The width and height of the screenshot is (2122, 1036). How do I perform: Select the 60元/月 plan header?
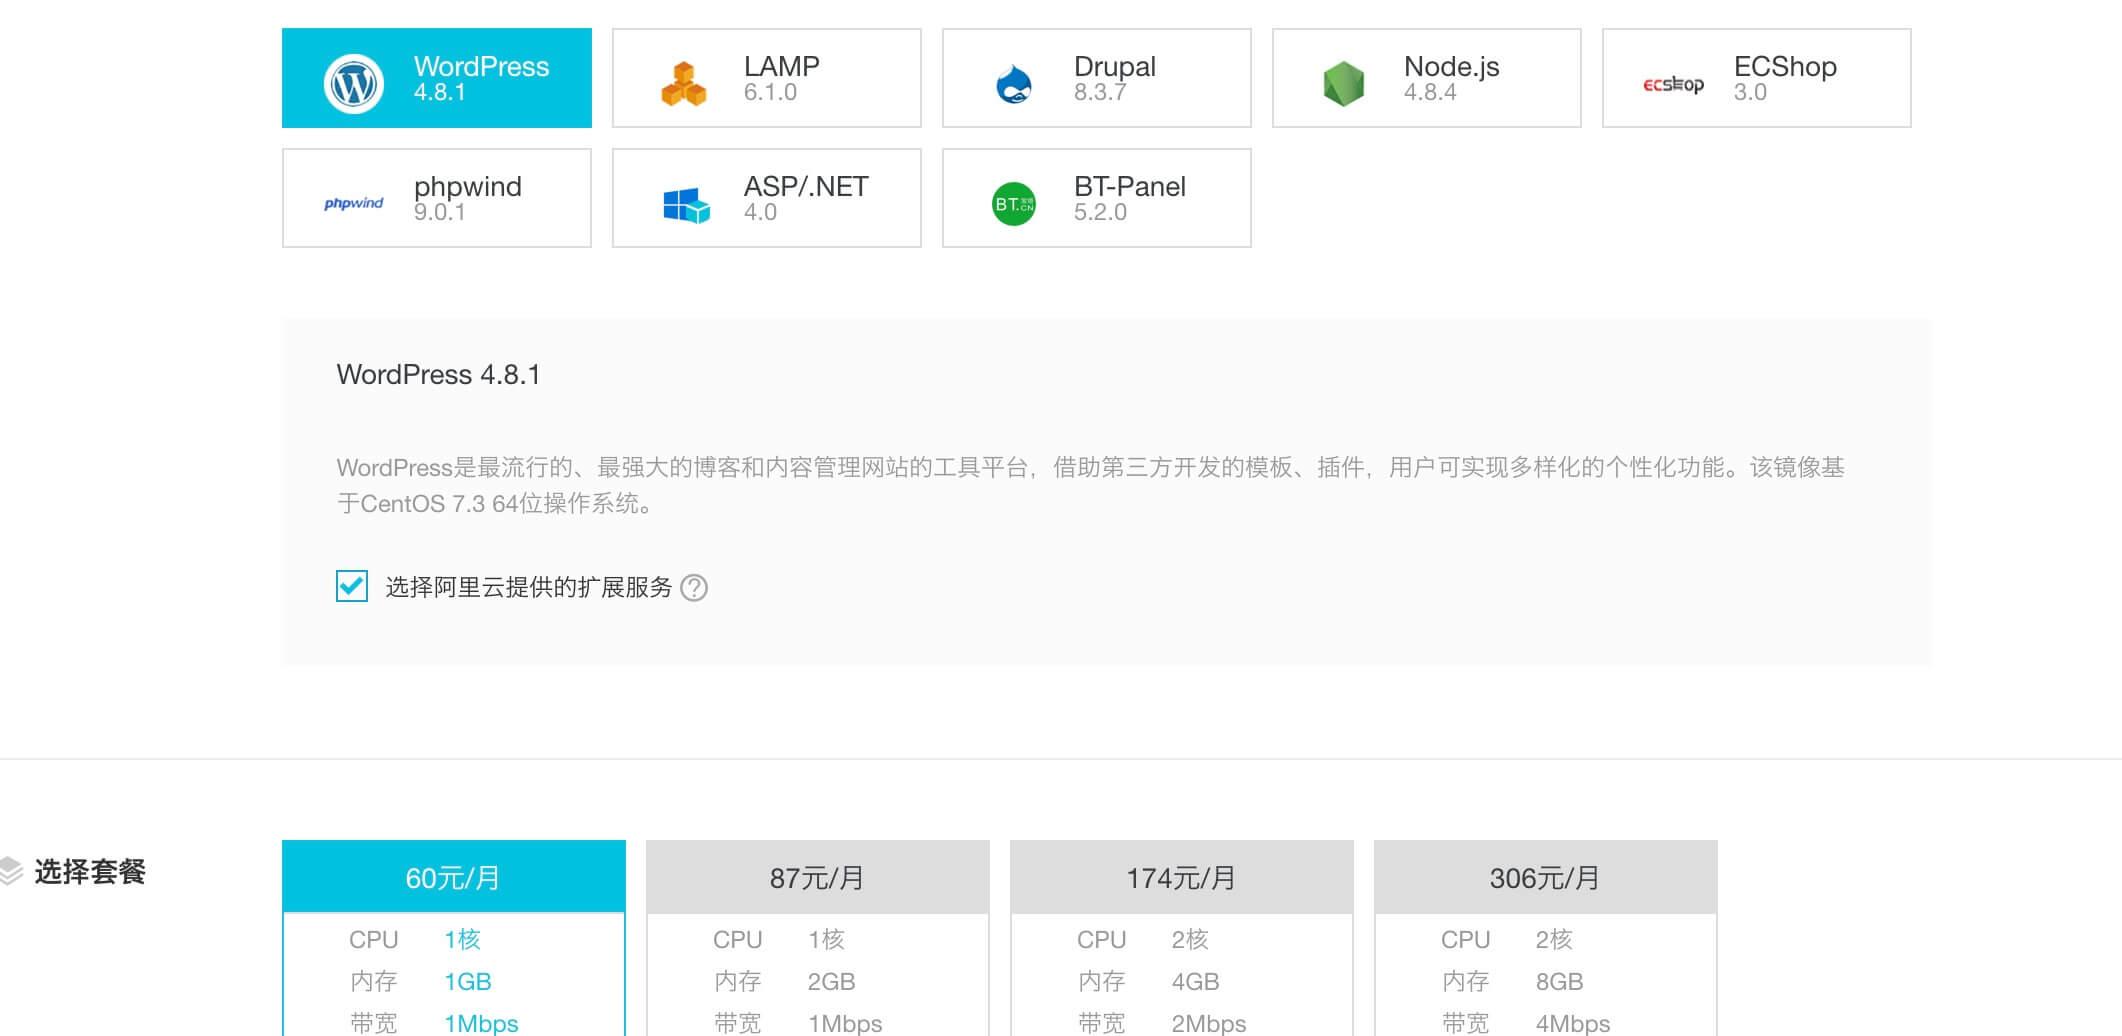(454, 877)
